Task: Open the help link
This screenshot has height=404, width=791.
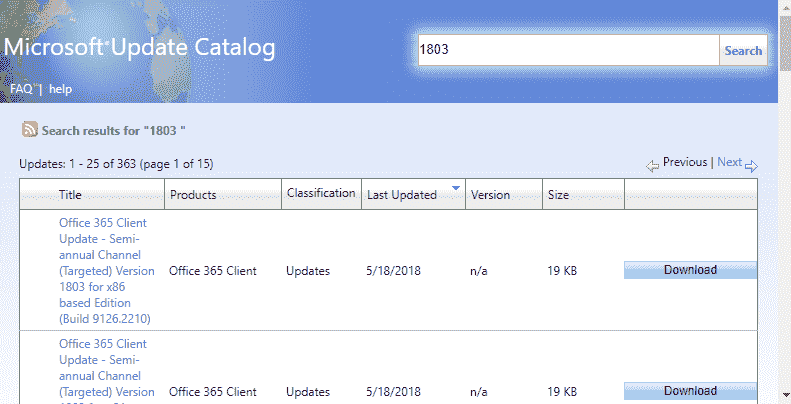Action: click(61, 89)
